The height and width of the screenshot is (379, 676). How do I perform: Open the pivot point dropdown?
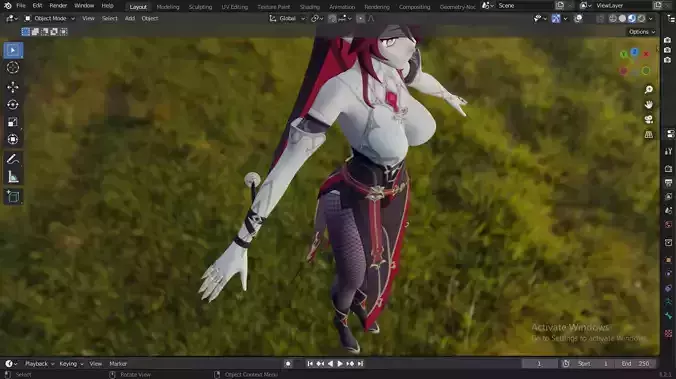(317, 19)
